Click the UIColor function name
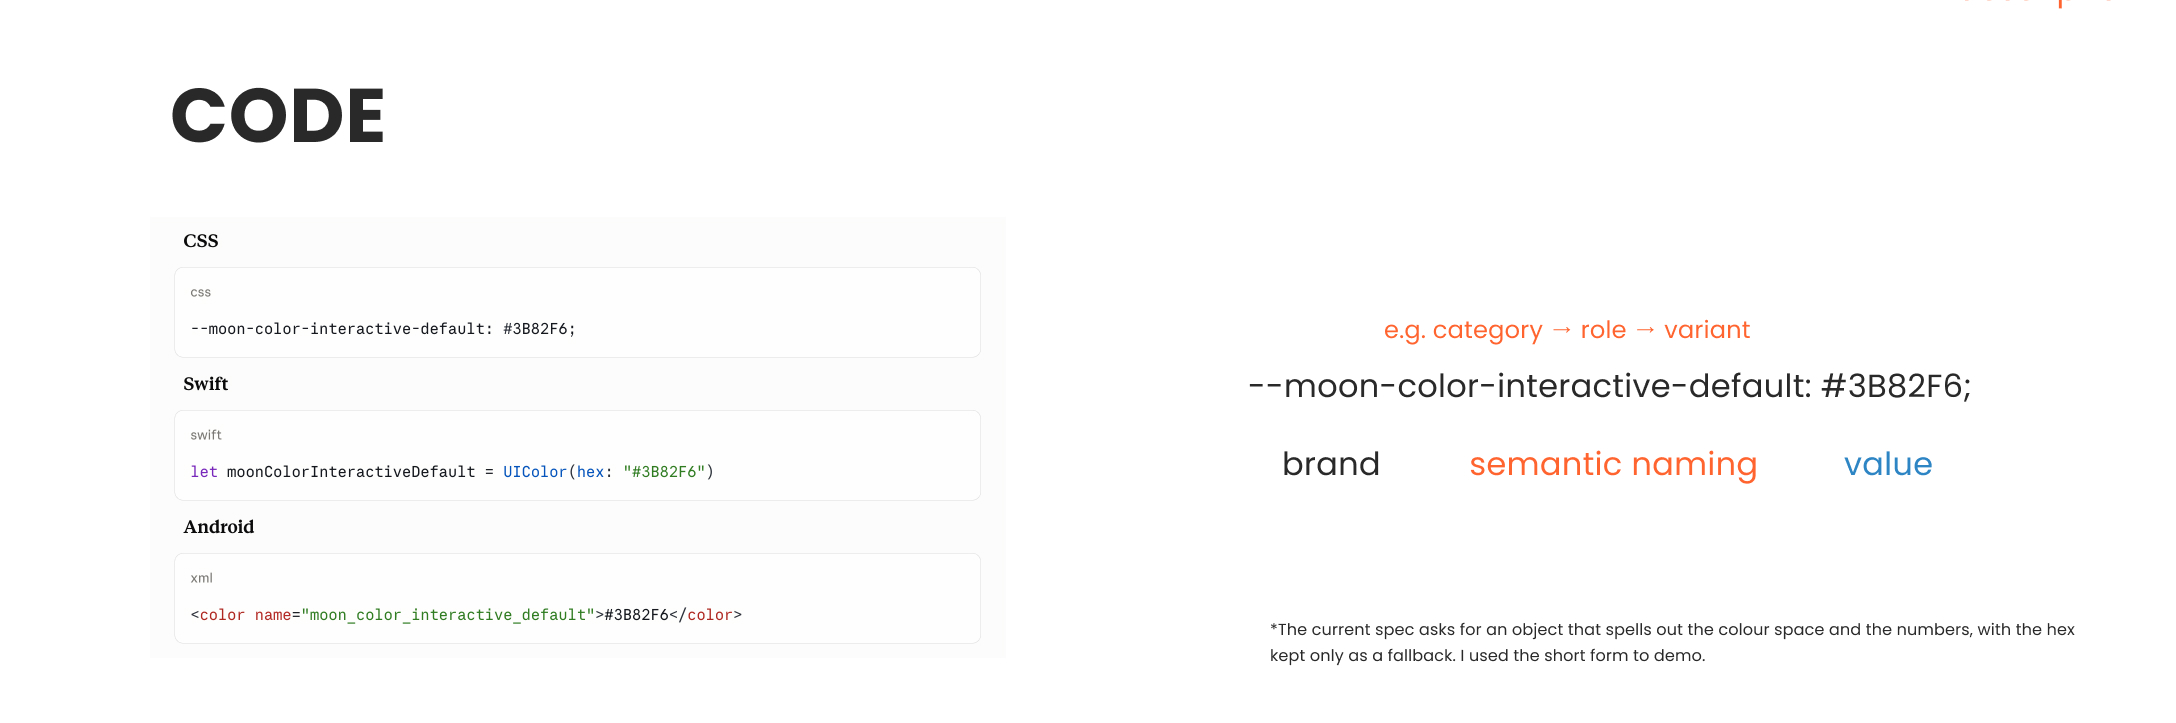Viewport: 2176px width, 723px height. click(535, 472)
